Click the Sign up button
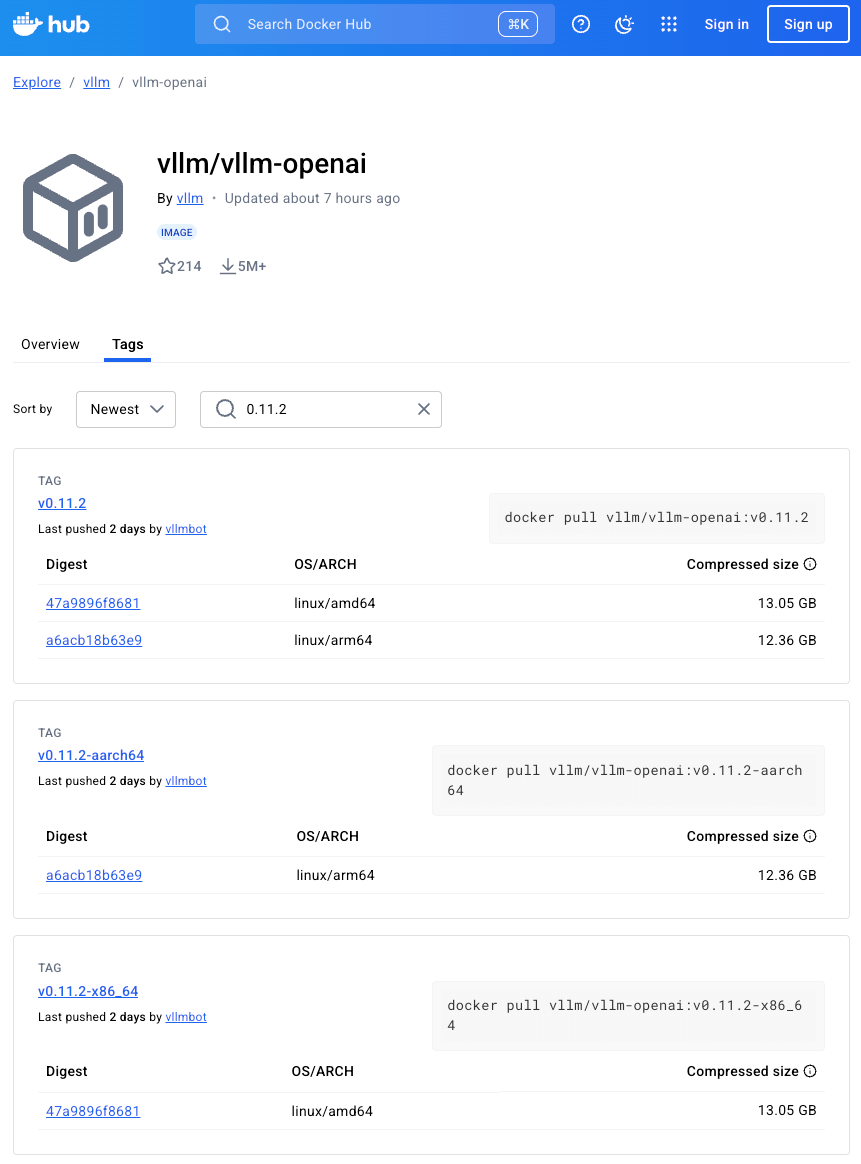Viewport: 861px width, 1164px height. 808,24
